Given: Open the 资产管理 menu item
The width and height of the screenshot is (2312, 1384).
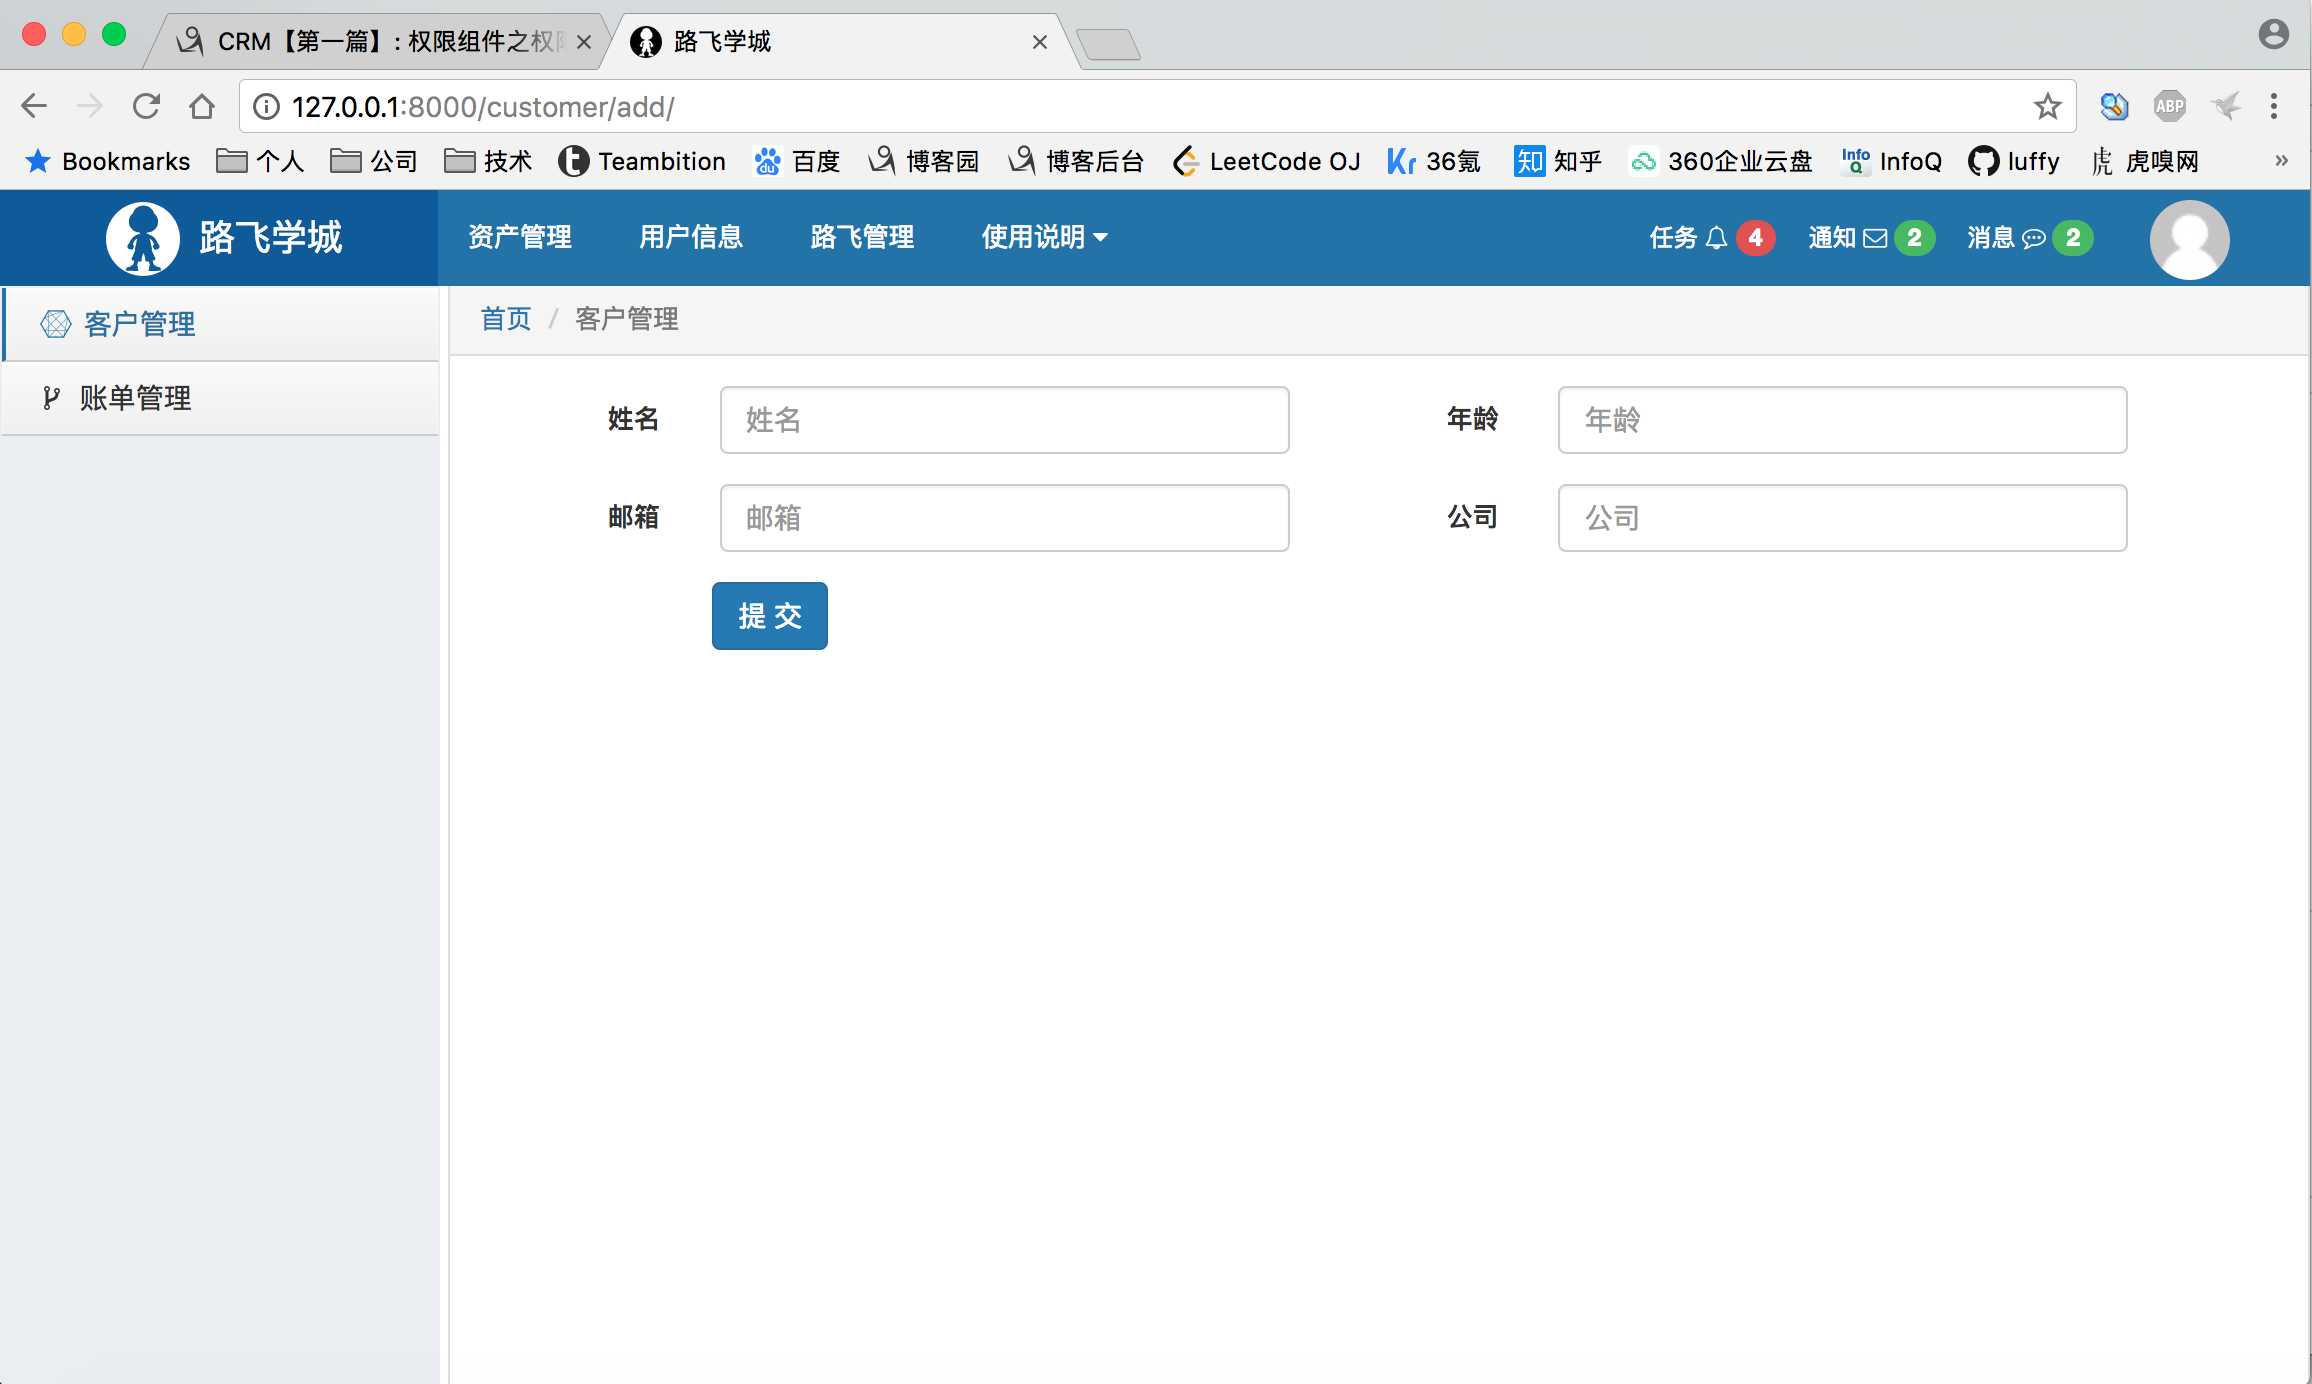Looking at the screenshot, I should (x=519, y=237).
